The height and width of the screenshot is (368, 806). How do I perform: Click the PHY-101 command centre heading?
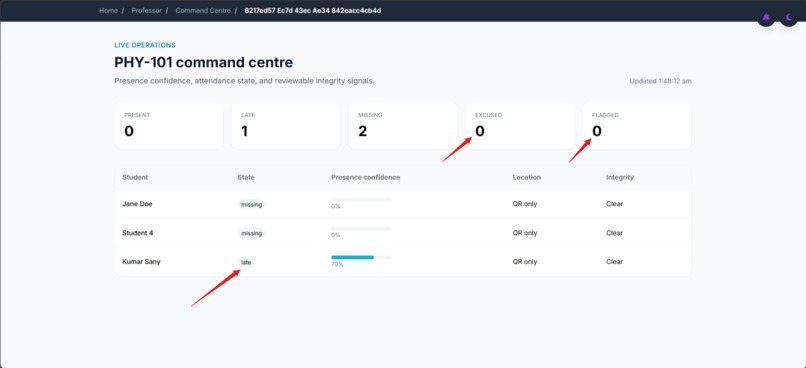tap(204, 63)
